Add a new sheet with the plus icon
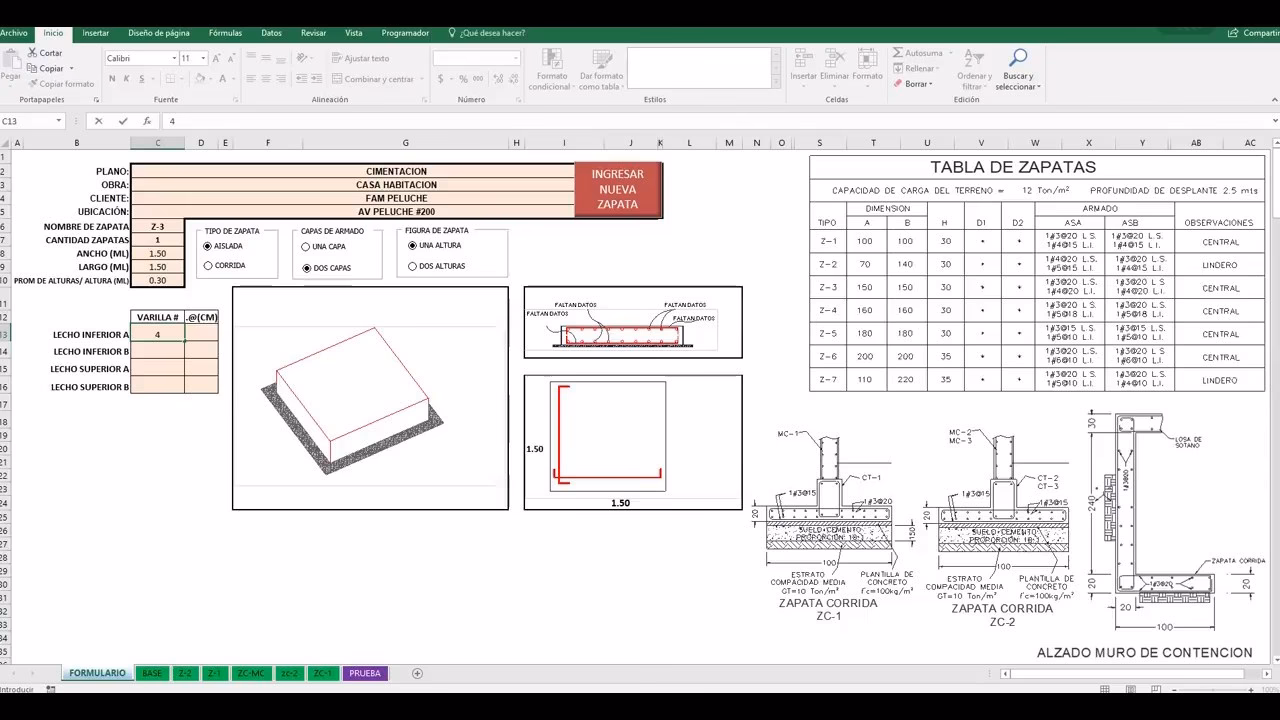Viewport: 1280px width, 720px height. 417,673
